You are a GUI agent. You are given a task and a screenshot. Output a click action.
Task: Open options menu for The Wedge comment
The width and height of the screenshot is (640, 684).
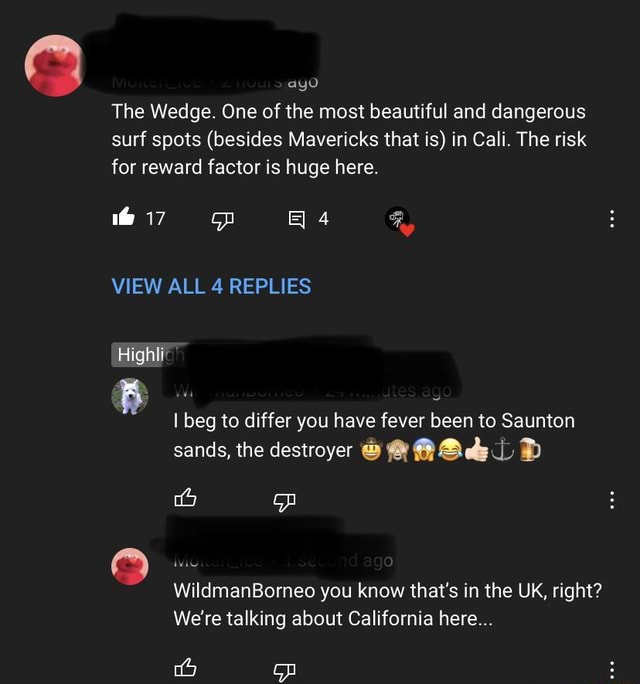pyautogui.click(x=612, y=219)
